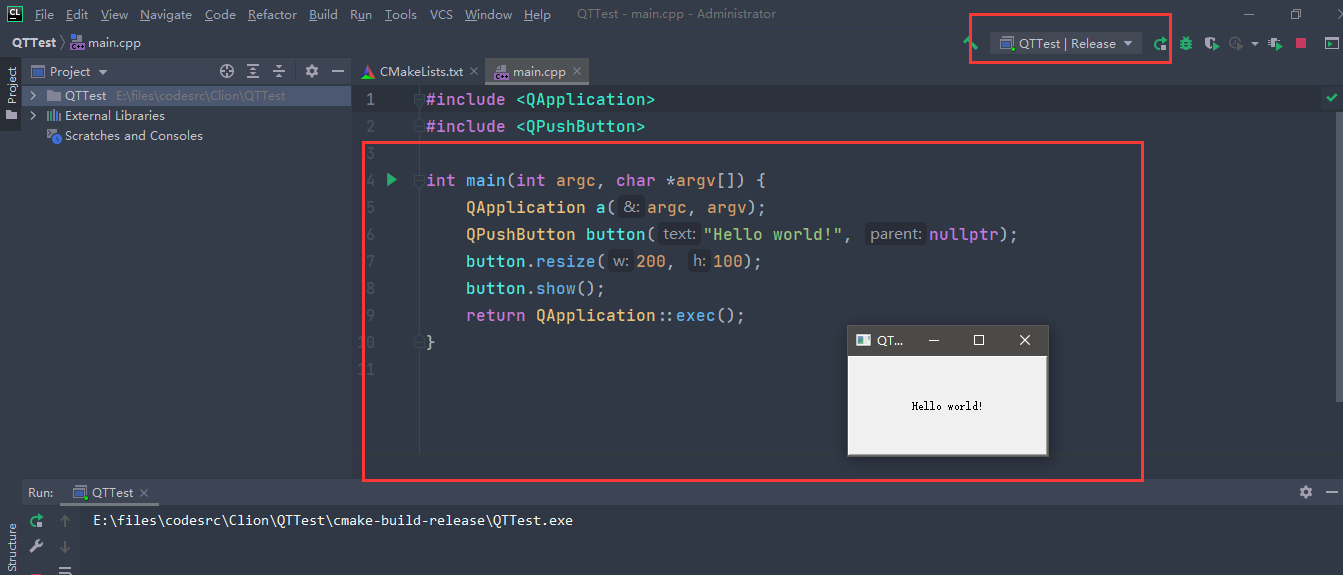Close the main.cpp editor tab

coord(577,72)
